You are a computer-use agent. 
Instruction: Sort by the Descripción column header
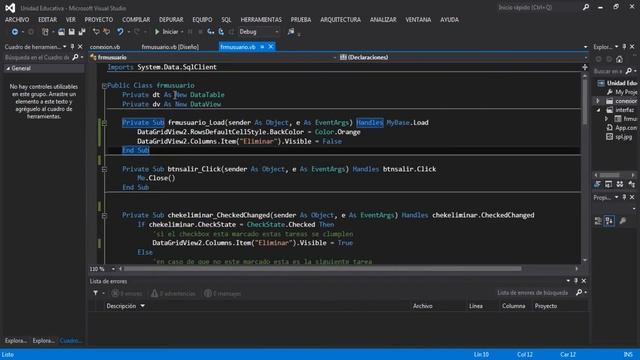[x=121, y=306]
